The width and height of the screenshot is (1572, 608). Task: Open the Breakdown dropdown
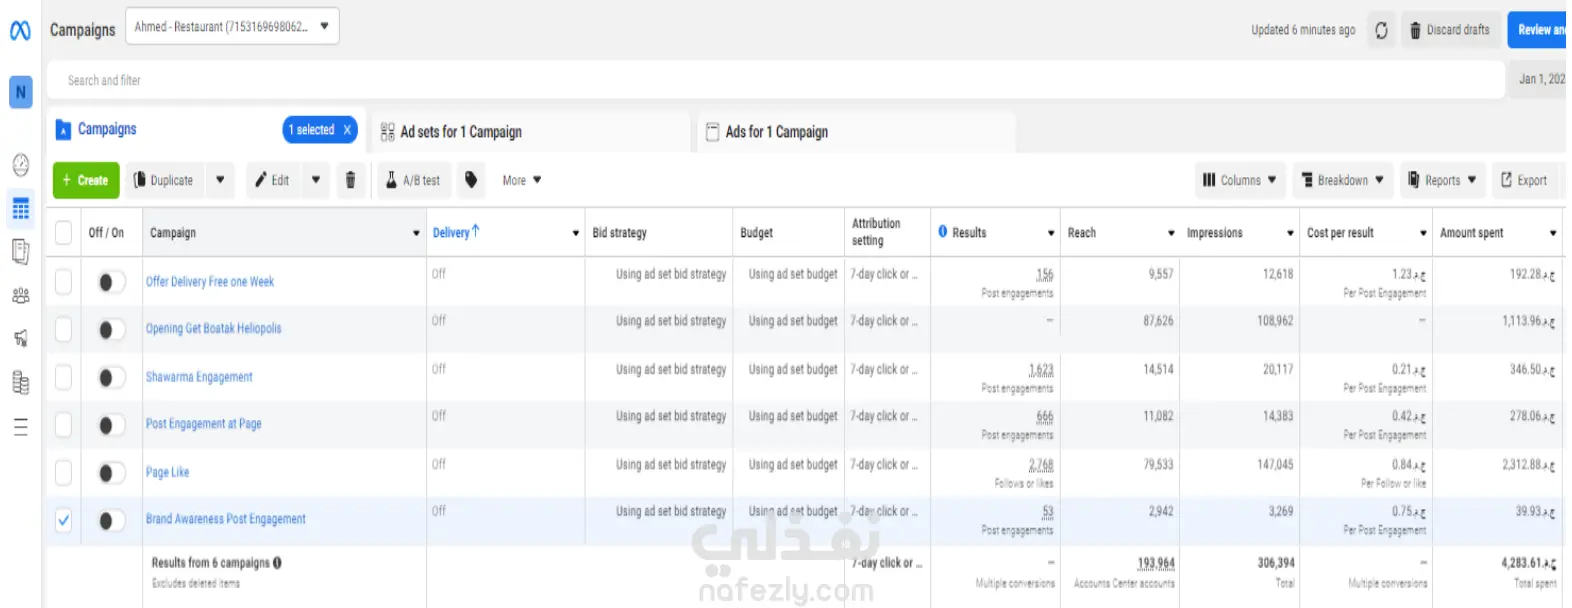click(1342, 180)
